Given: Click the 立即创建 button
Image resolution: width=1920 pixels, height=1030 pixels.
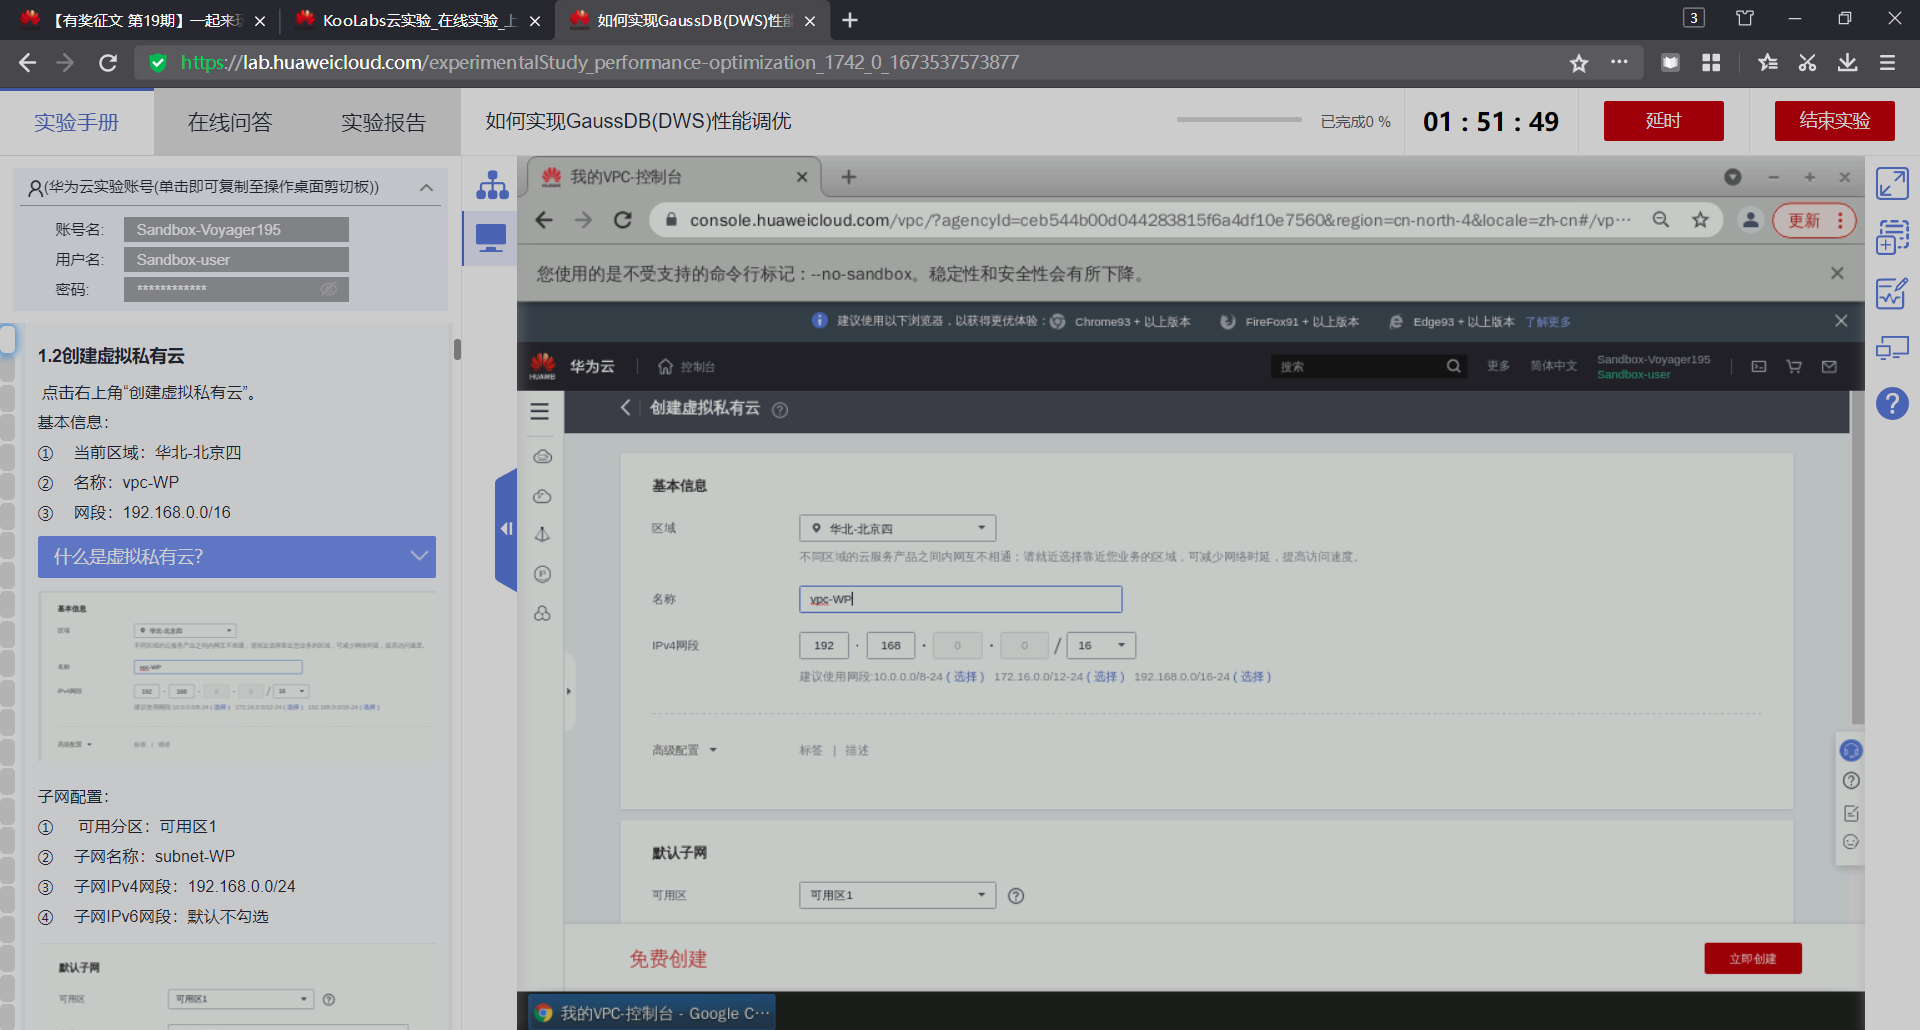Looking at the screenshot, I should 1753,958.
